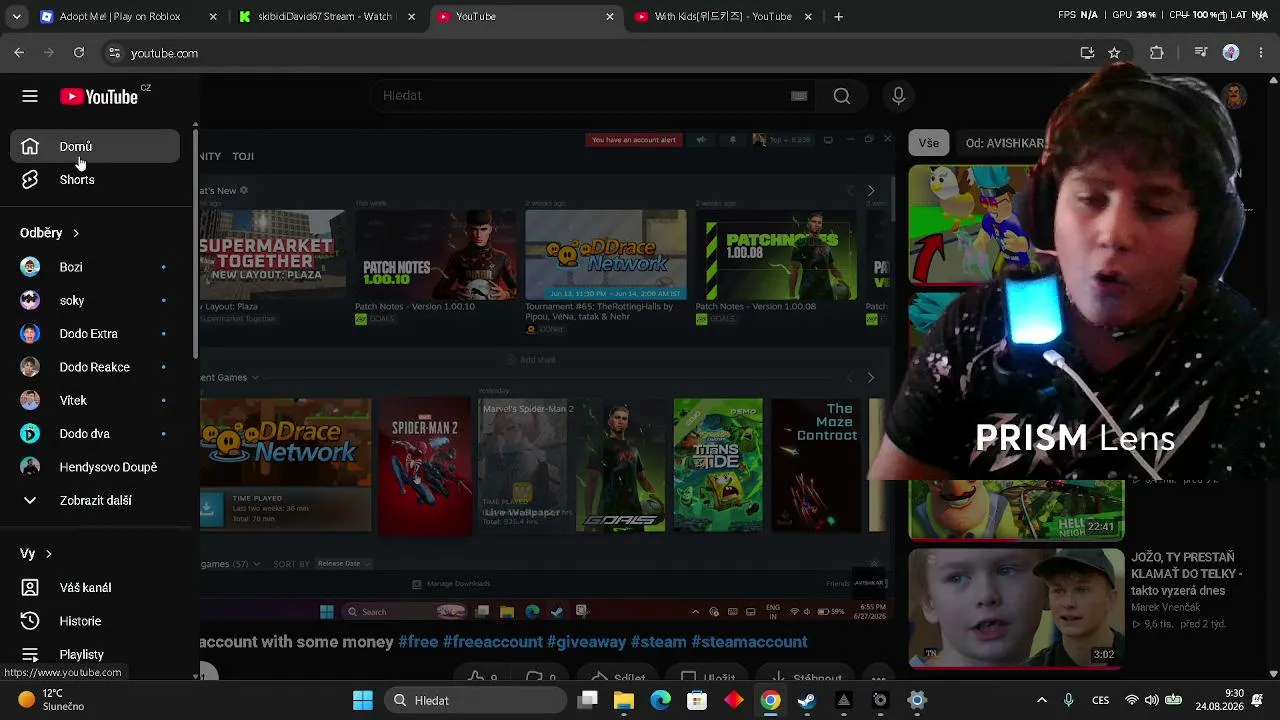Open Playlisty in the sidebar
The image size is (1280, 720).
(95, 654)
